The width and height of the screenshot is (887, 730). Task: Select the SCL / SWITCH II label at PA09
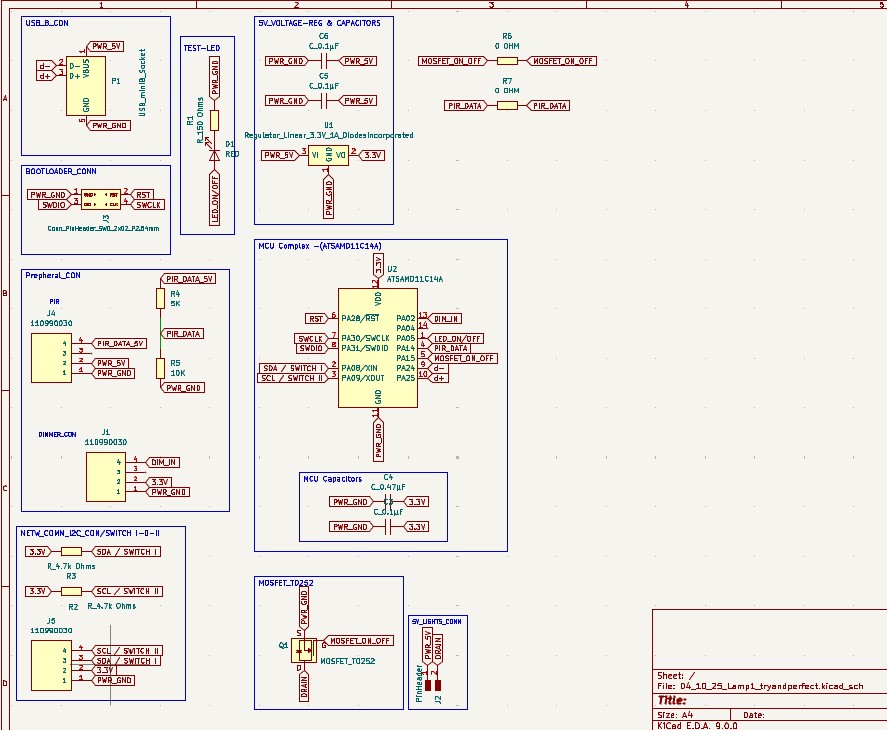click(293, 378)
